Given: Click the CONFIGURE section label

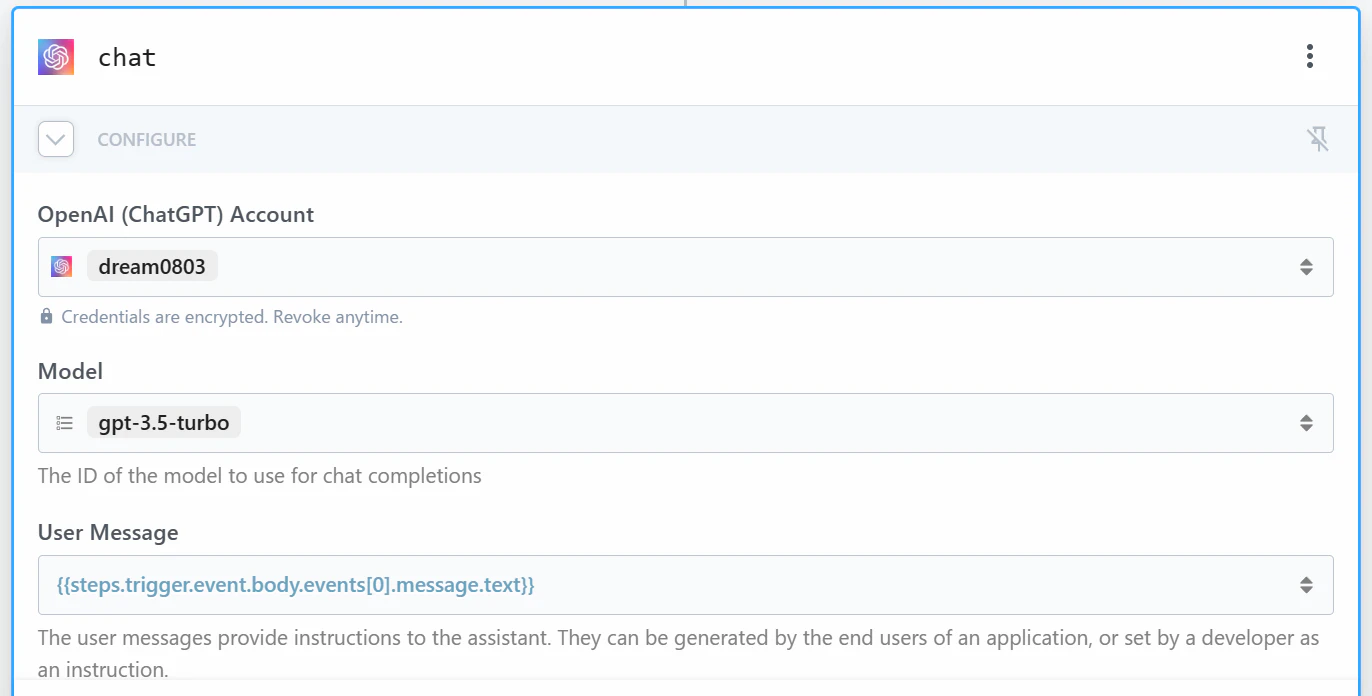Looking at the screenshot, I should click(147, 140).
